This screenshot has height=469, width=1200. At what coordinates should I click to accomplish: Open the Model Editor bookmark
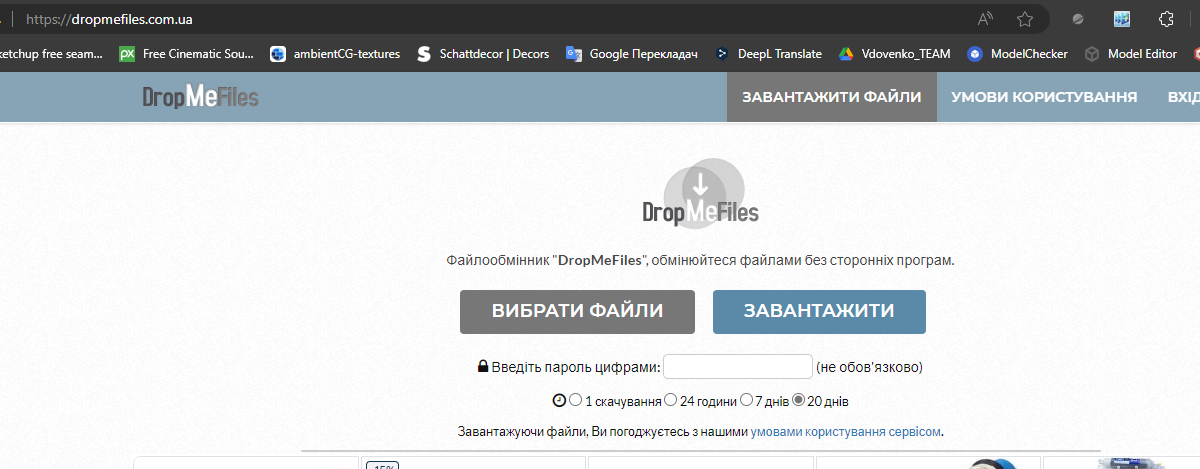click(1131, 54)
